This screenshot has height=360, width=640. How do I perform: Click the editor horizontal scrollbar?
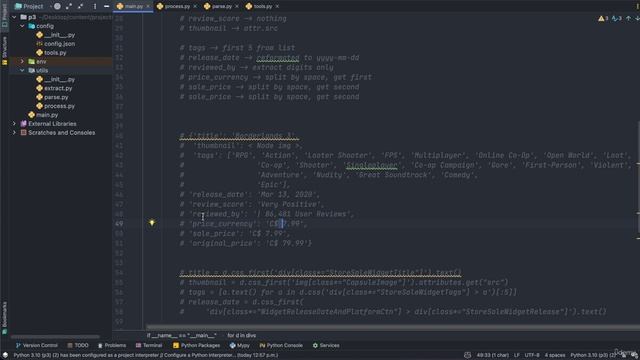(x=392, y=327)
